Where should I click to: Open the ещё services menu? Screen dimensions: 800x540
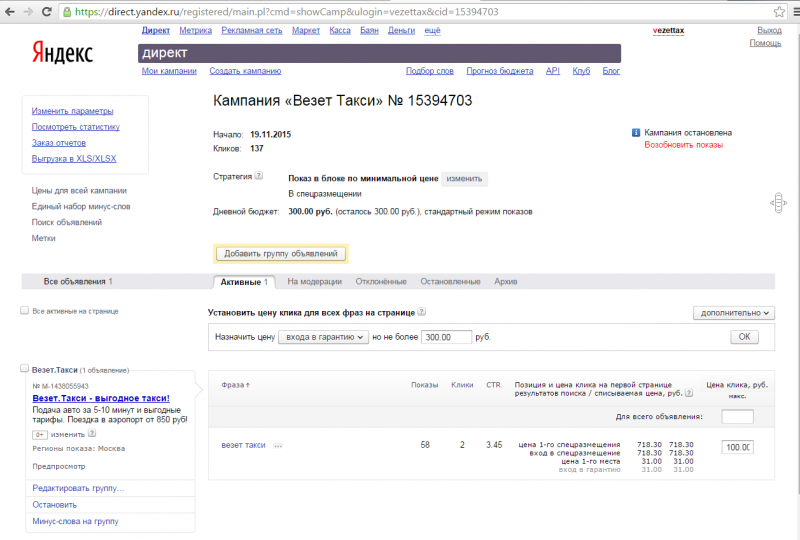(432, 30)
